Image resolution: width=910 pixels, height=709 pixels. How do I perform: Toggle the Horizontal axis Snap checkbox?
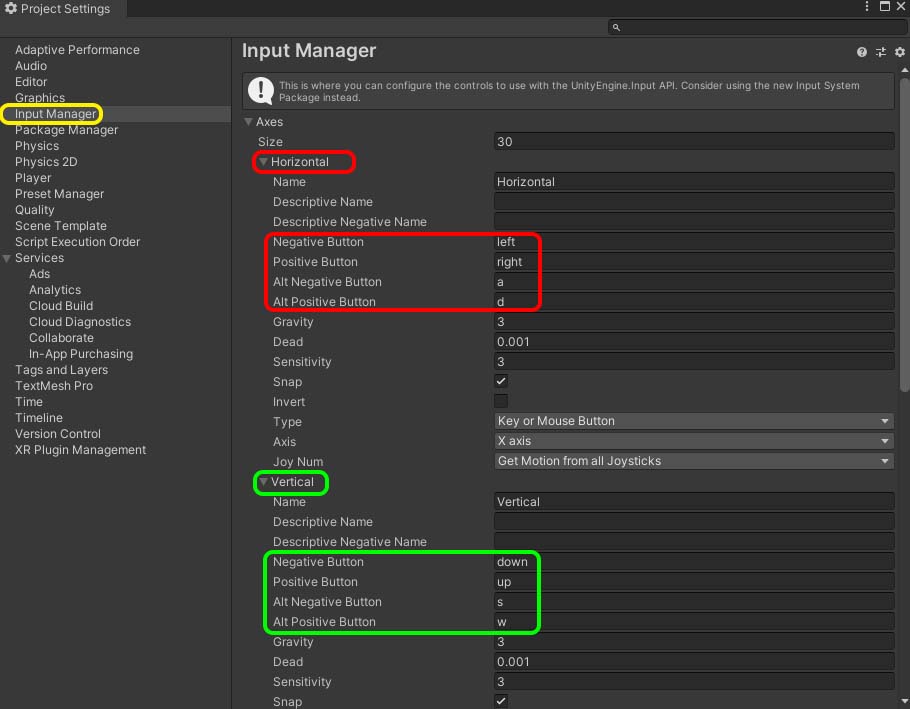501,381
